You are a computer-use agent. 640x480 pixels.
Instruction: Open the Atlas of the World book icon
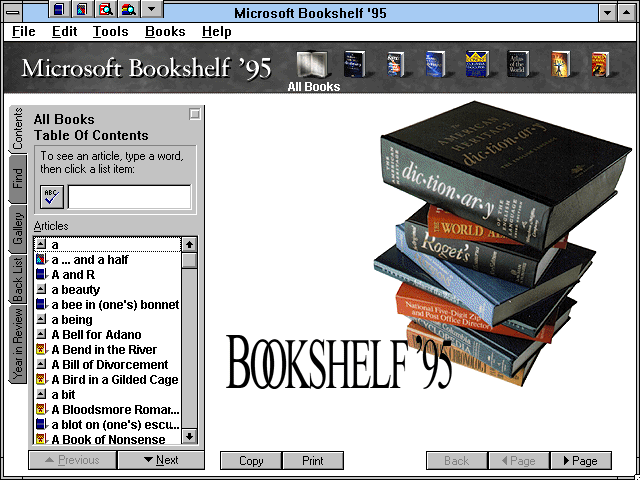tap(518, 64)
